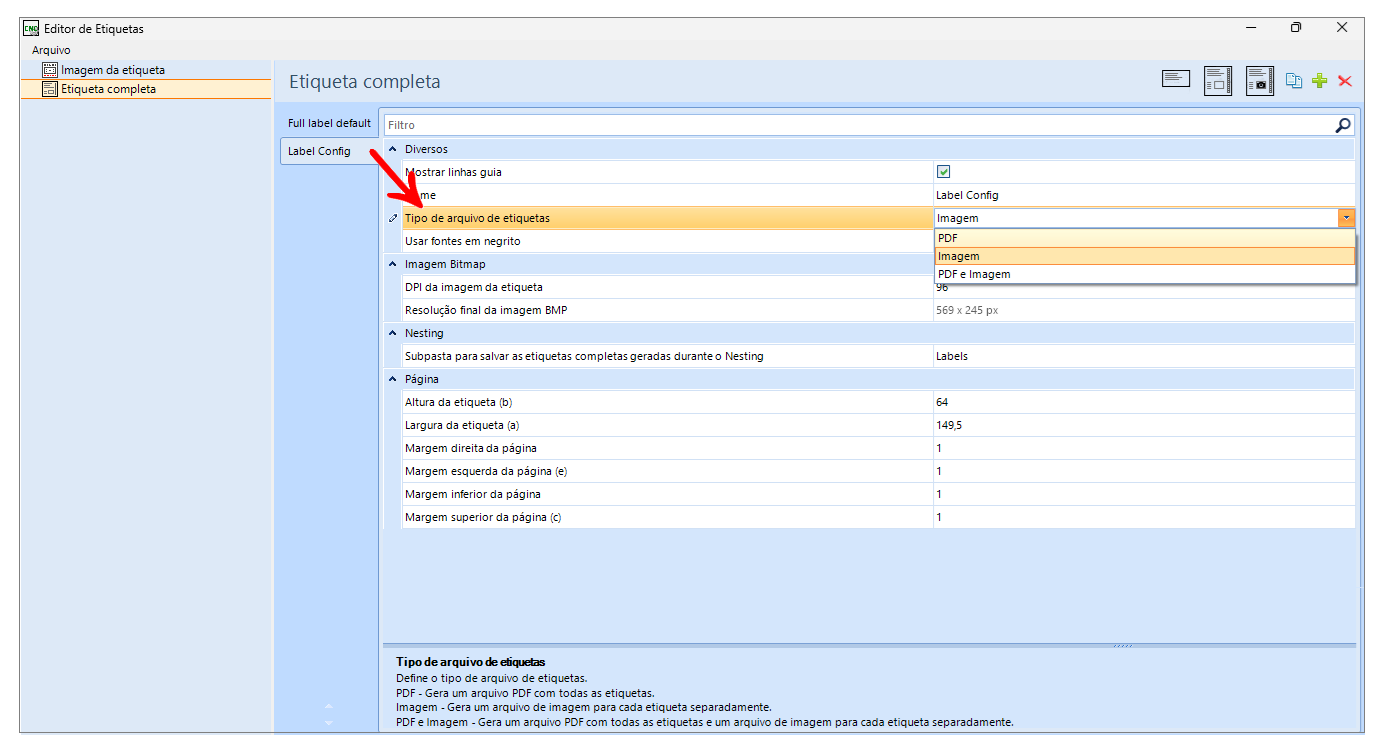The height and width of the screenshot is (744, 1384).
Task: Click the Largura da etiqueta value 149,5
Action: coord(949,425)
